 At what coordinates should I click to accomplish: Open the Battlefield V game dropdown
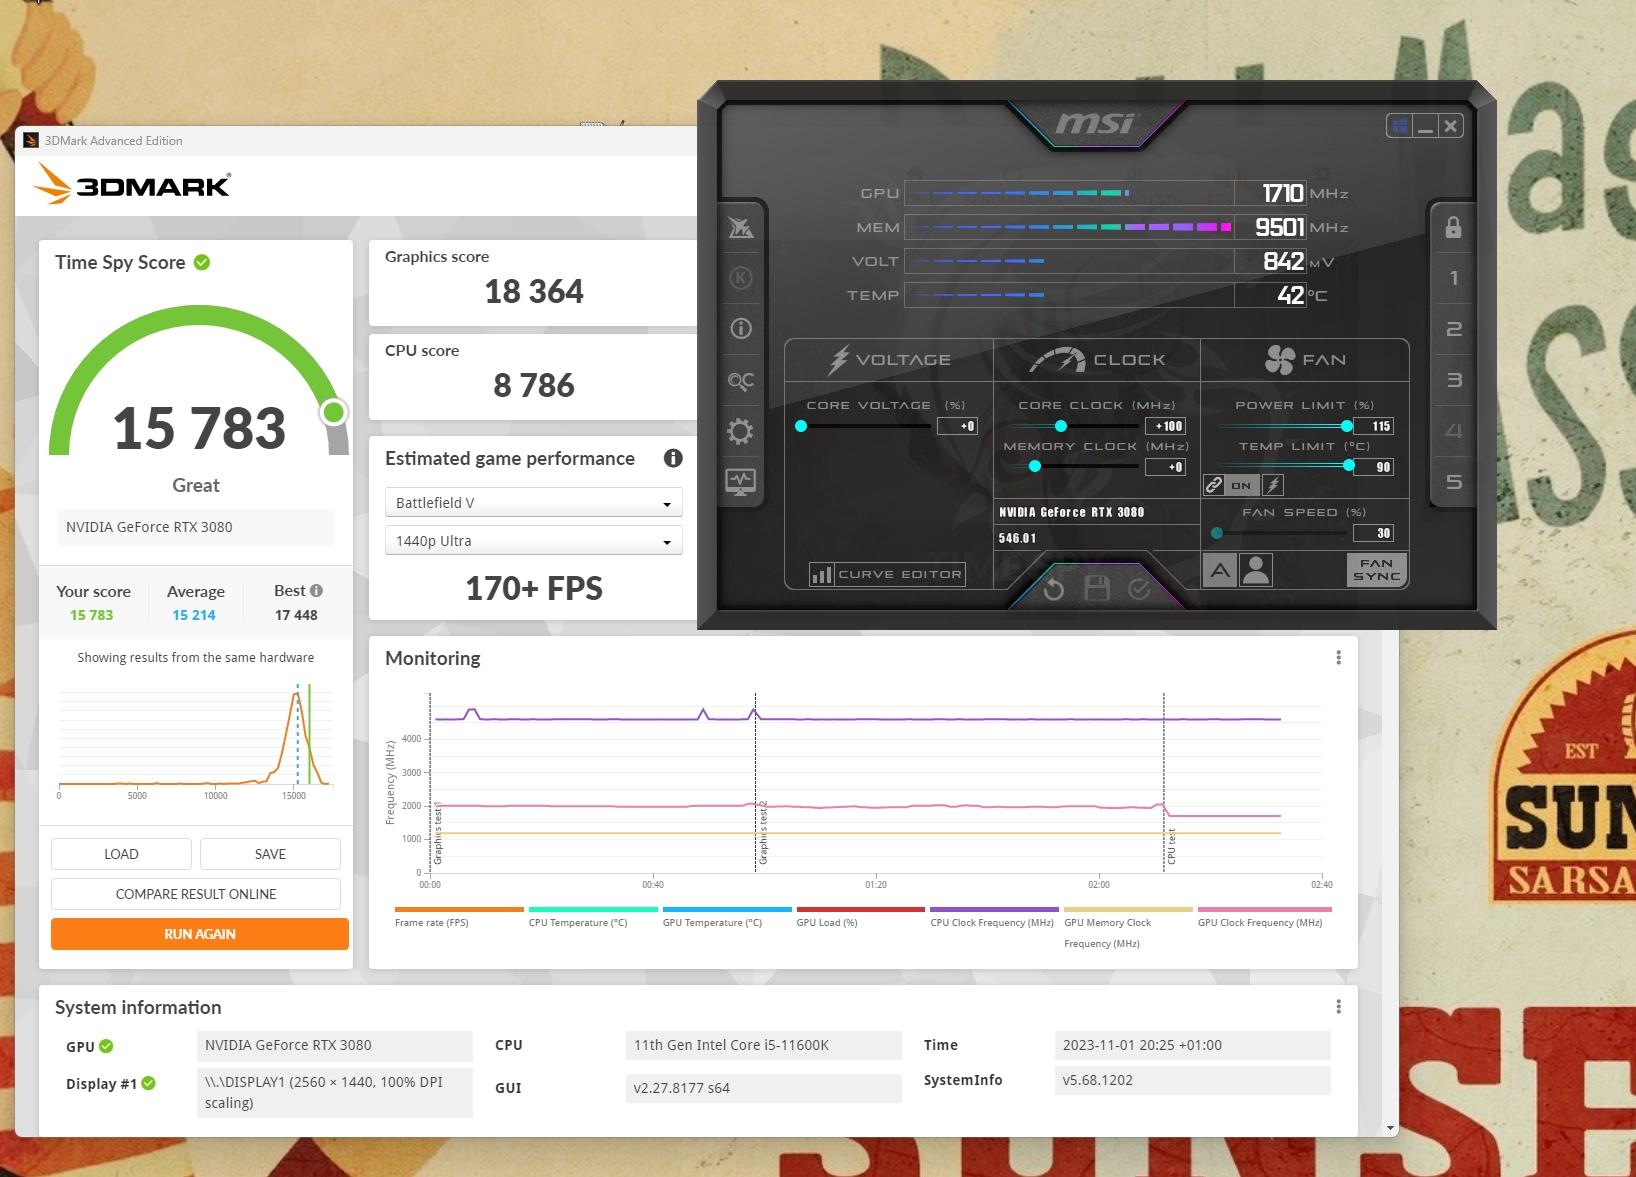534,502
